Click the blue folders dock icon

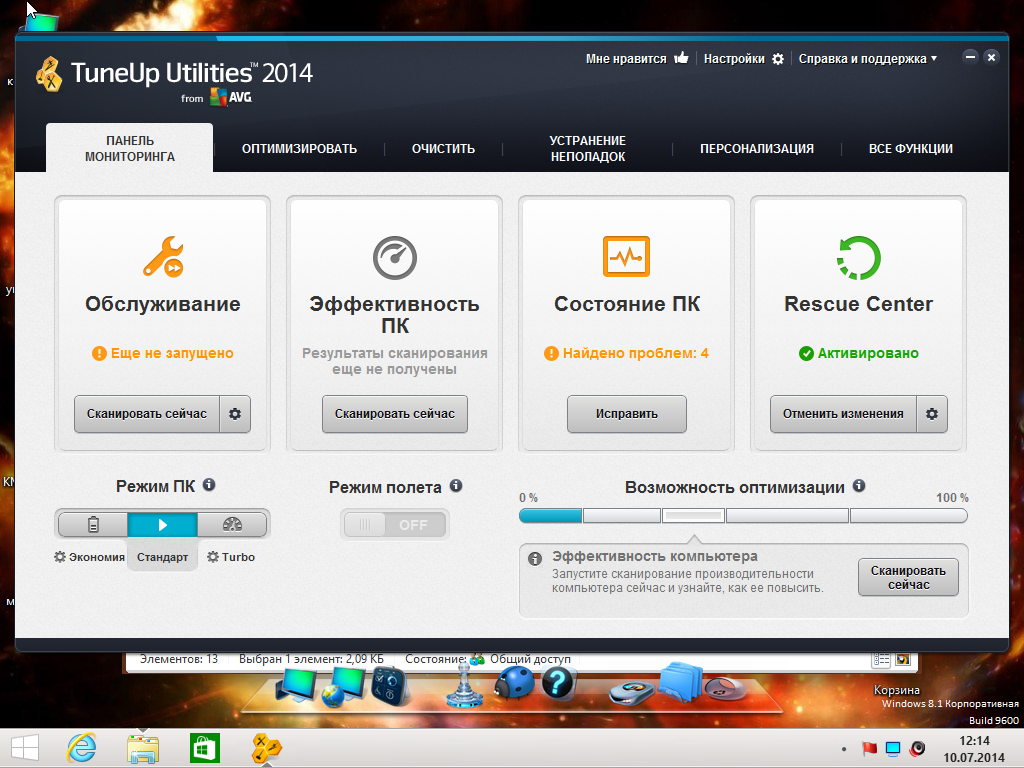(x=680, y=682)
